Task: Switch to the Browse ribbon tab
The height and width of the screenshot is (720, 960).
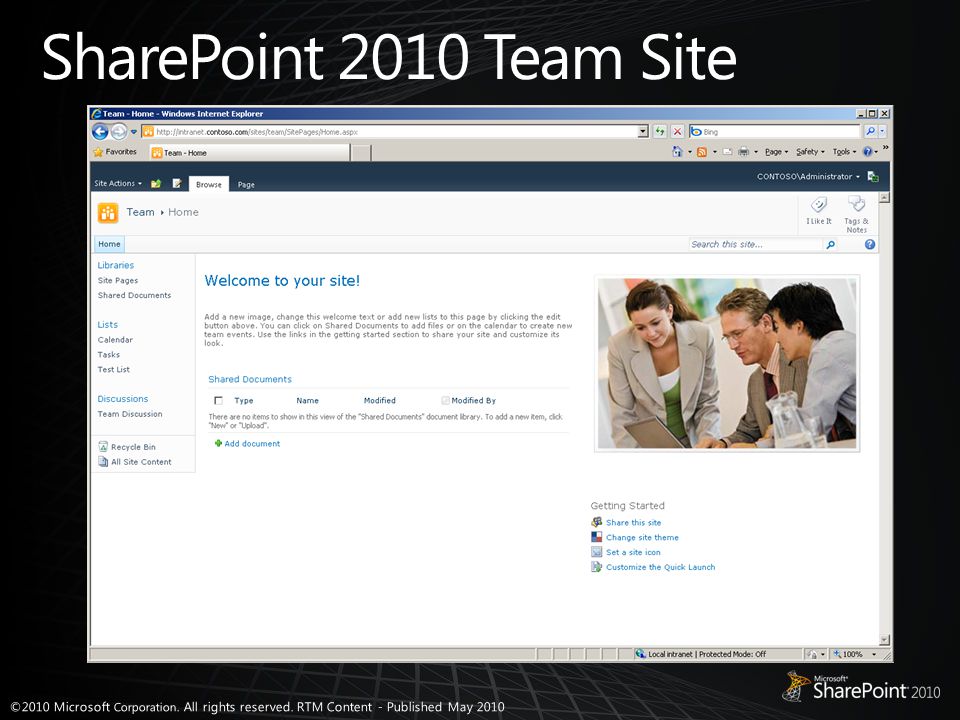Action: coord(209,184)
